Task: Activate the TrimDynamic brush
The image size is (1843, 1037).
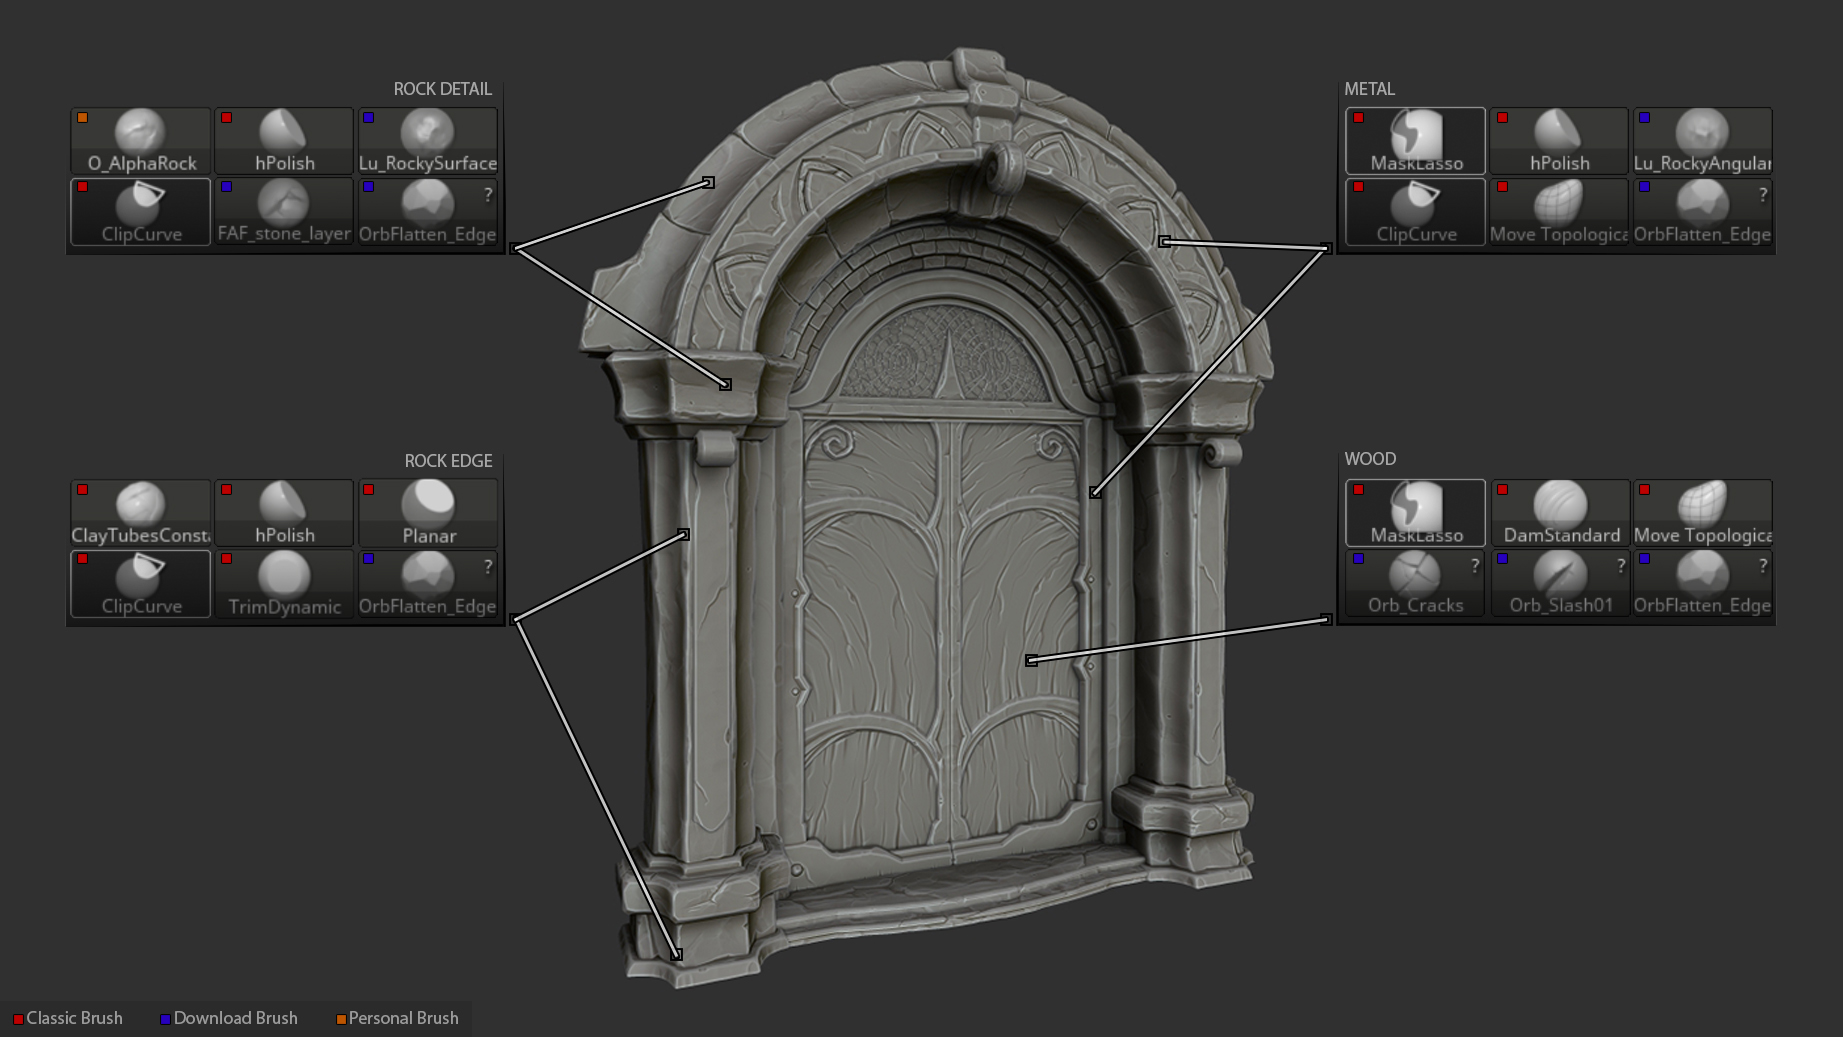Action: (284, 584)
